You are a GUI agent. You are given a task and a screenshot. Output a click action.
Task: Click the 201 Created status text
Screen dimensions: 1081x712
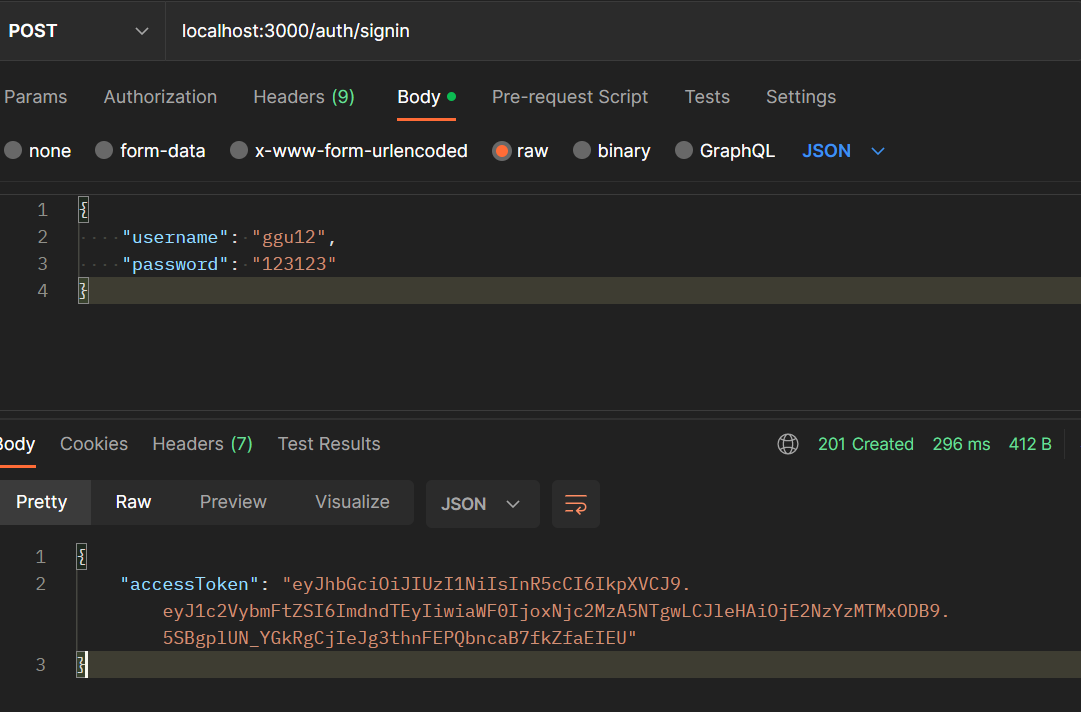(x=866, y=444)
